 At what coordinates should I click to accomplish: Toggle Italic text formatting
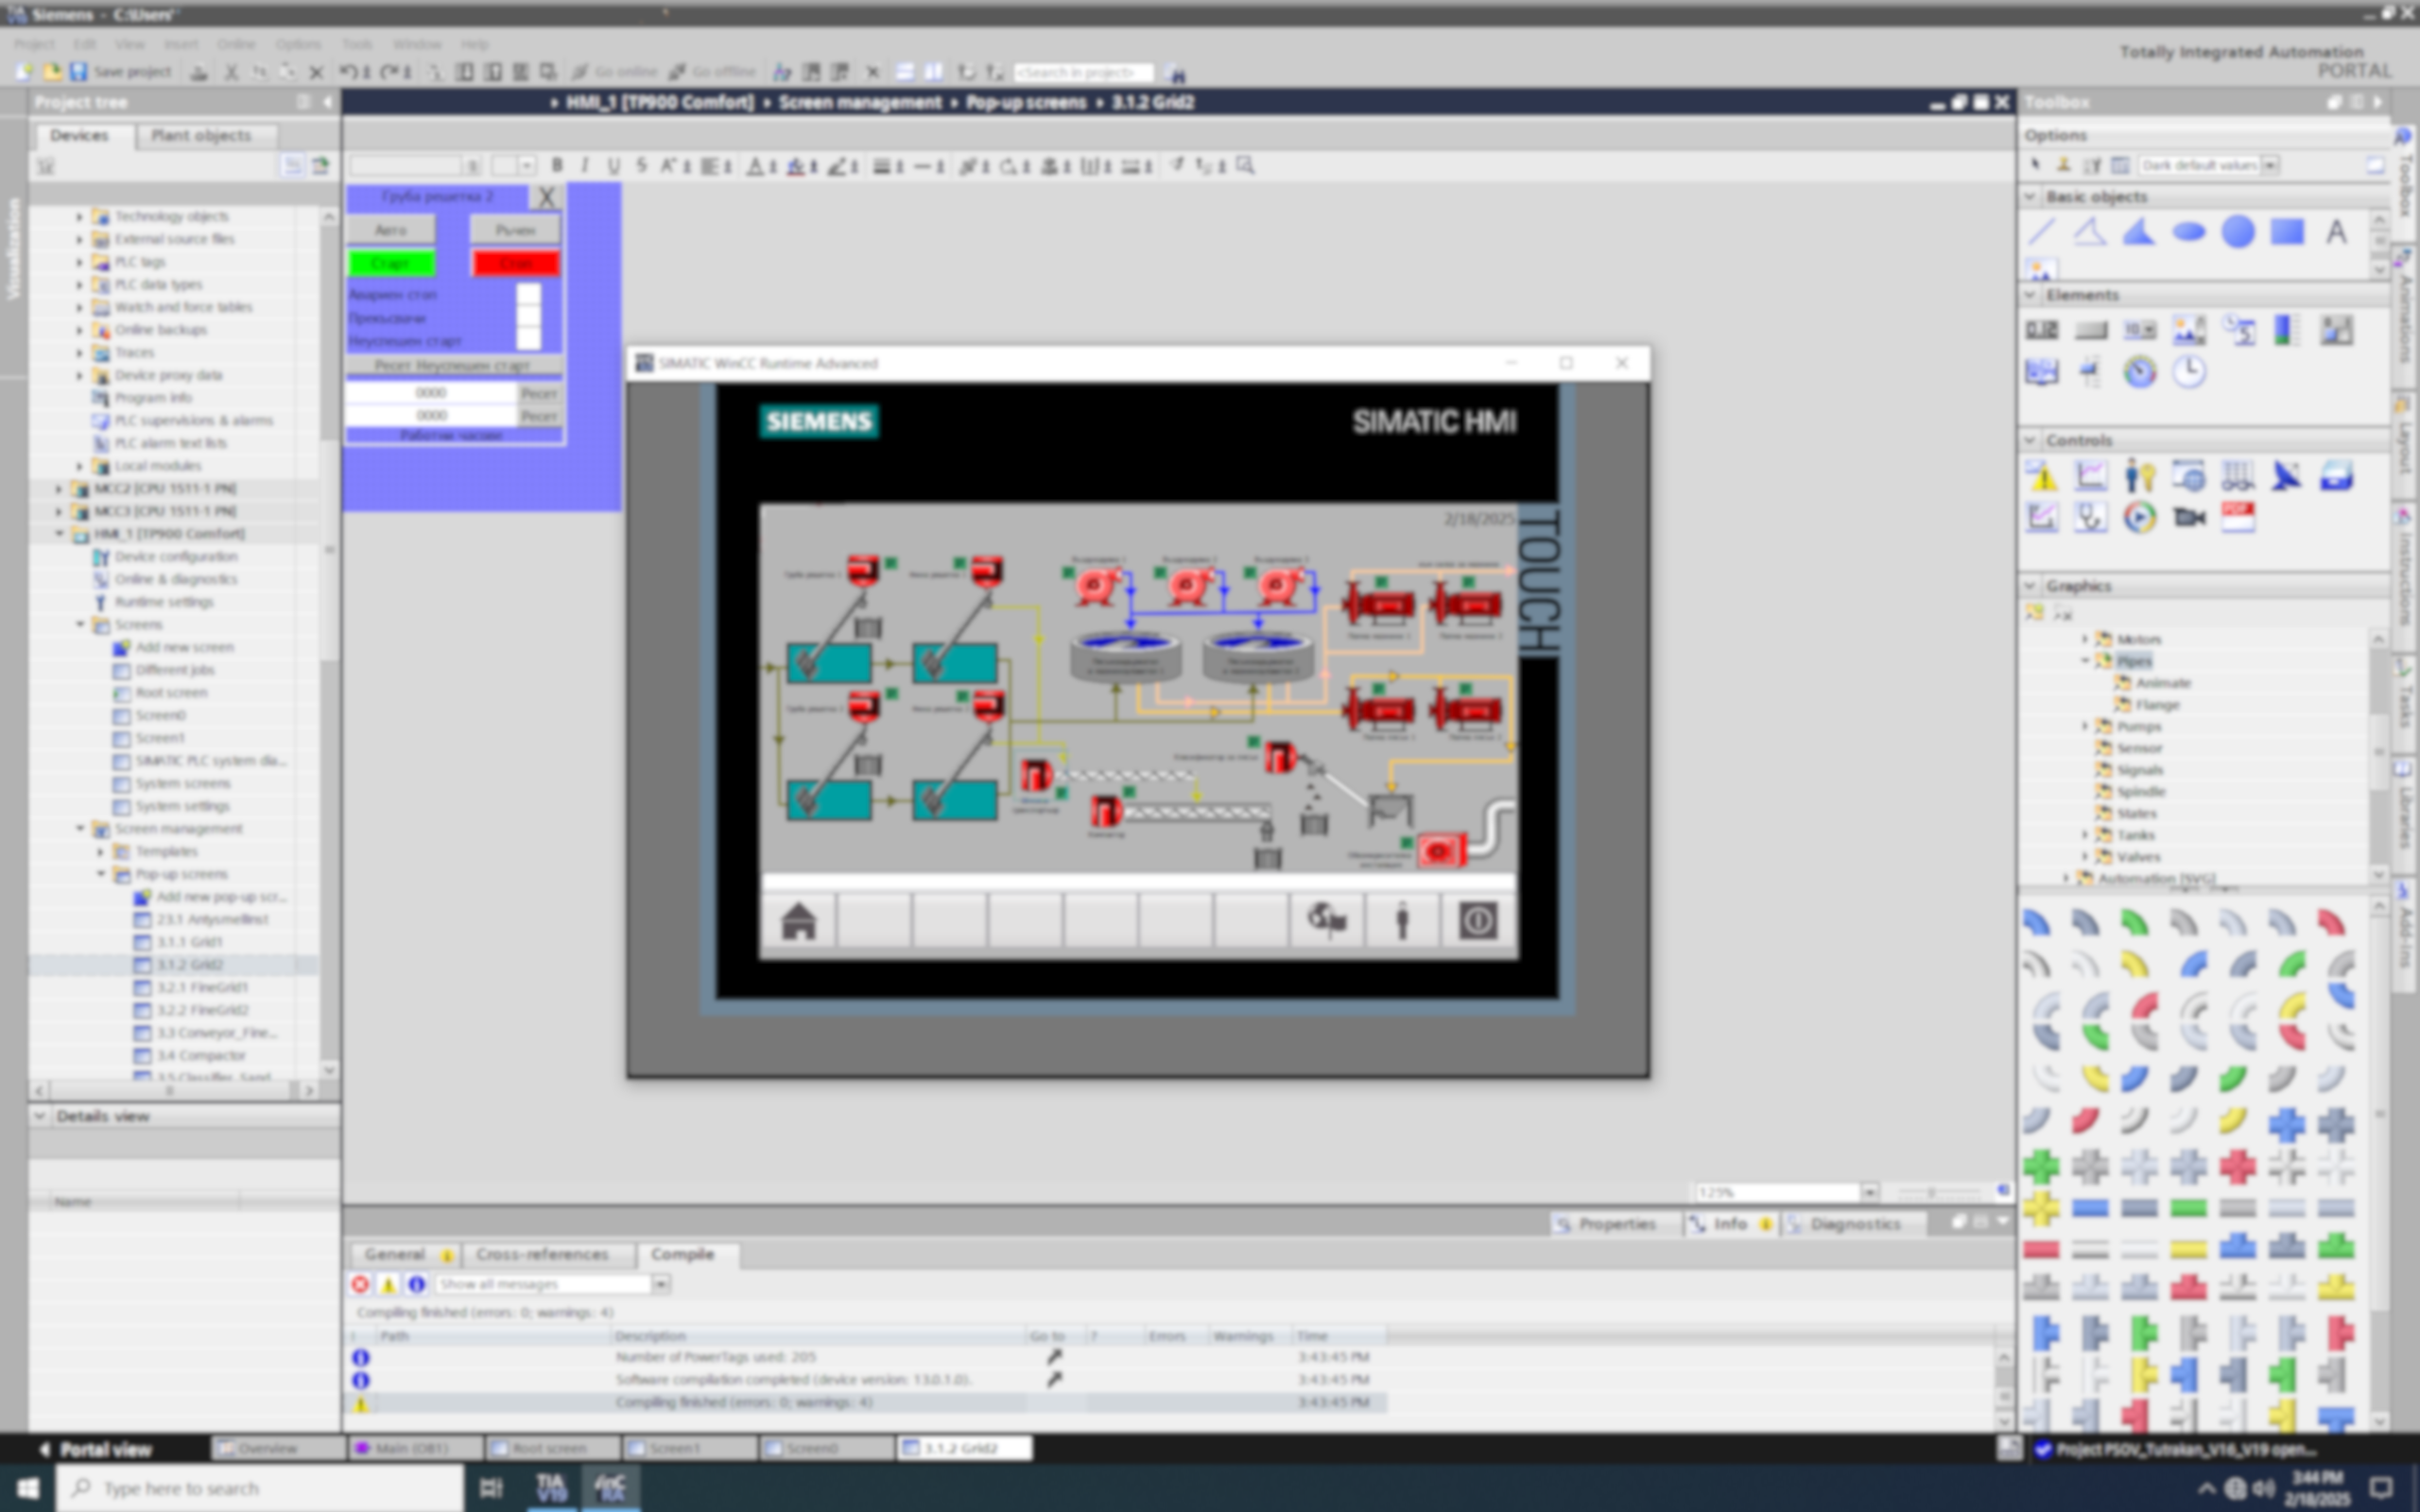pos(585,166)
